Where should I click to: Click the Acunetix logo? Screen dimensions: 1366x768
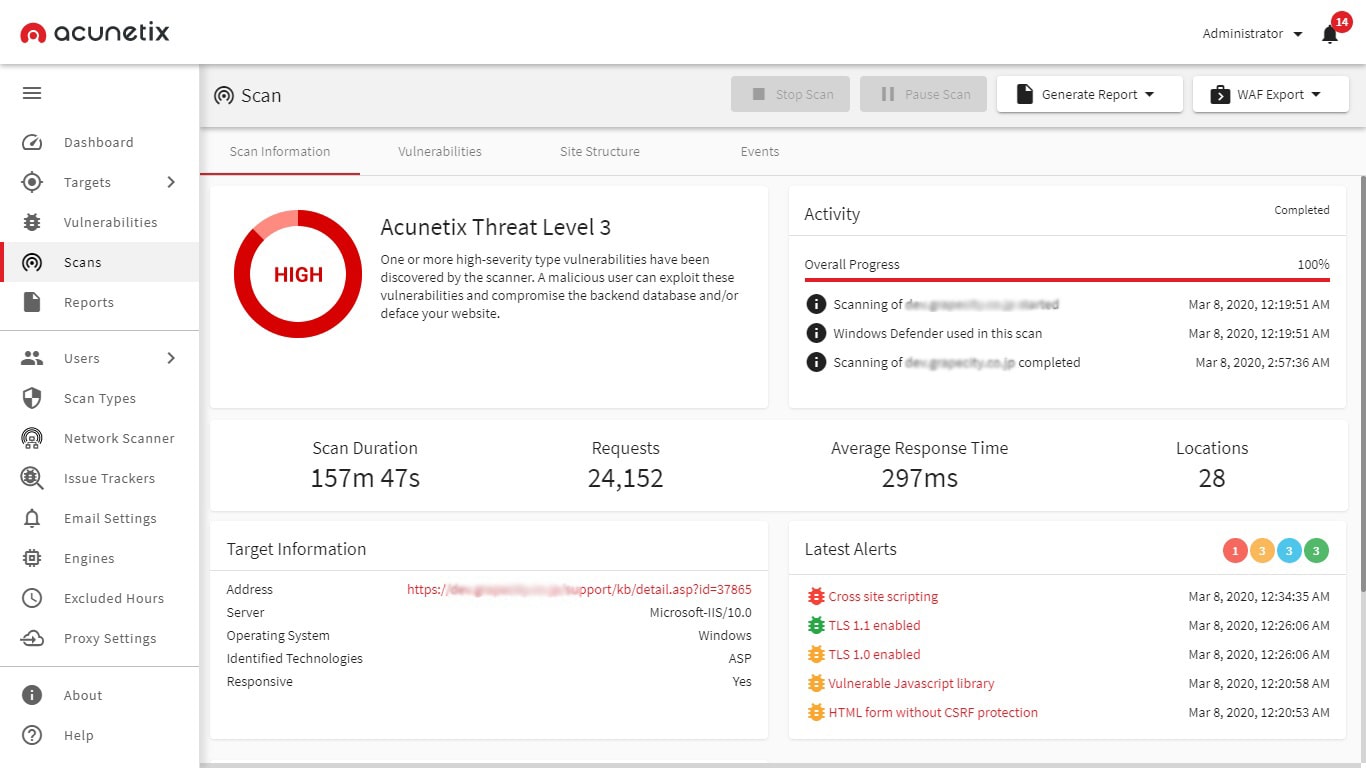95,33
